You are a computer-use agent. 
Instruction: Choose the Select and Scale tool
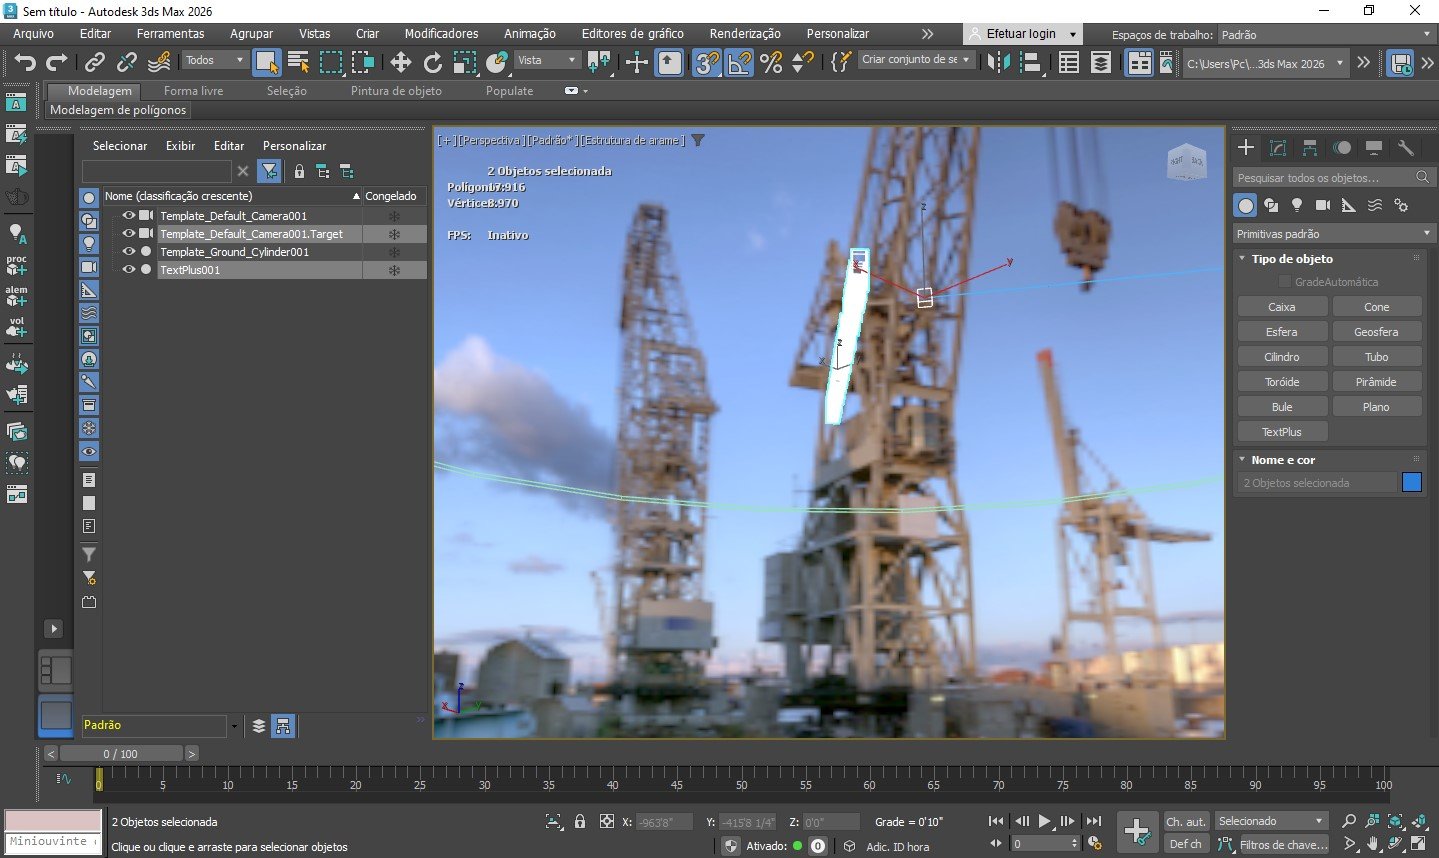tap(464, 62)
